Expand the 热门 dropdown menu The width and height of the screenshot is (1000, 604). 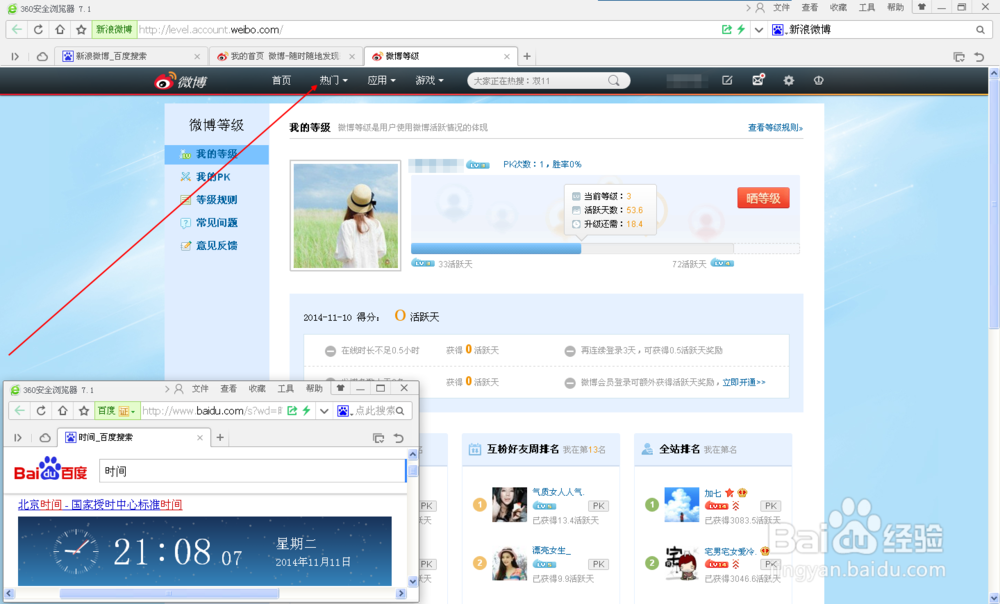click(x=333, y=80)
